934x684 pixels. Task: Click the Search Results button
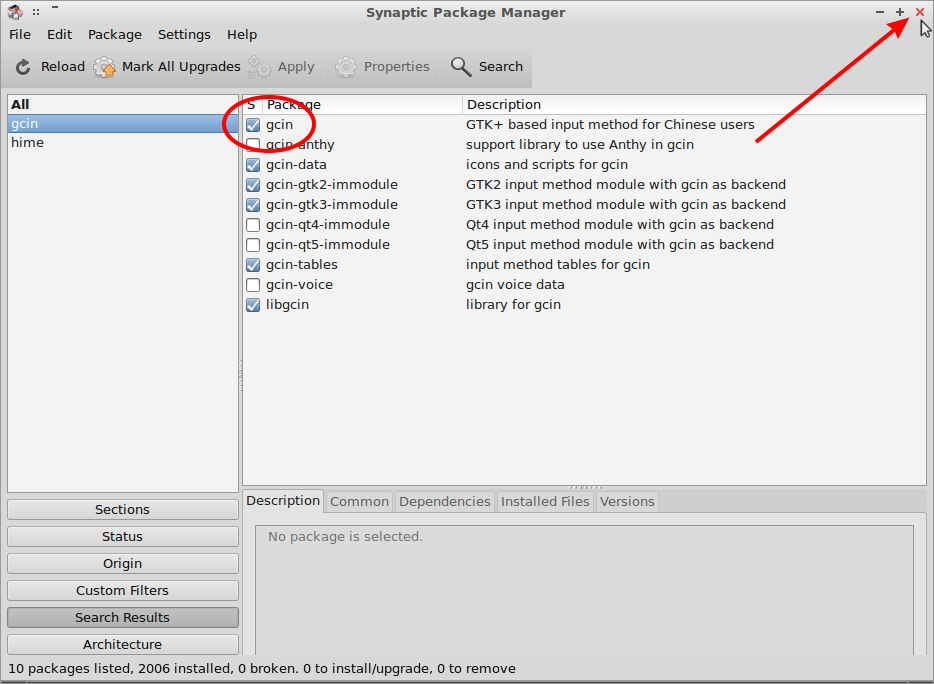(123, 617)
